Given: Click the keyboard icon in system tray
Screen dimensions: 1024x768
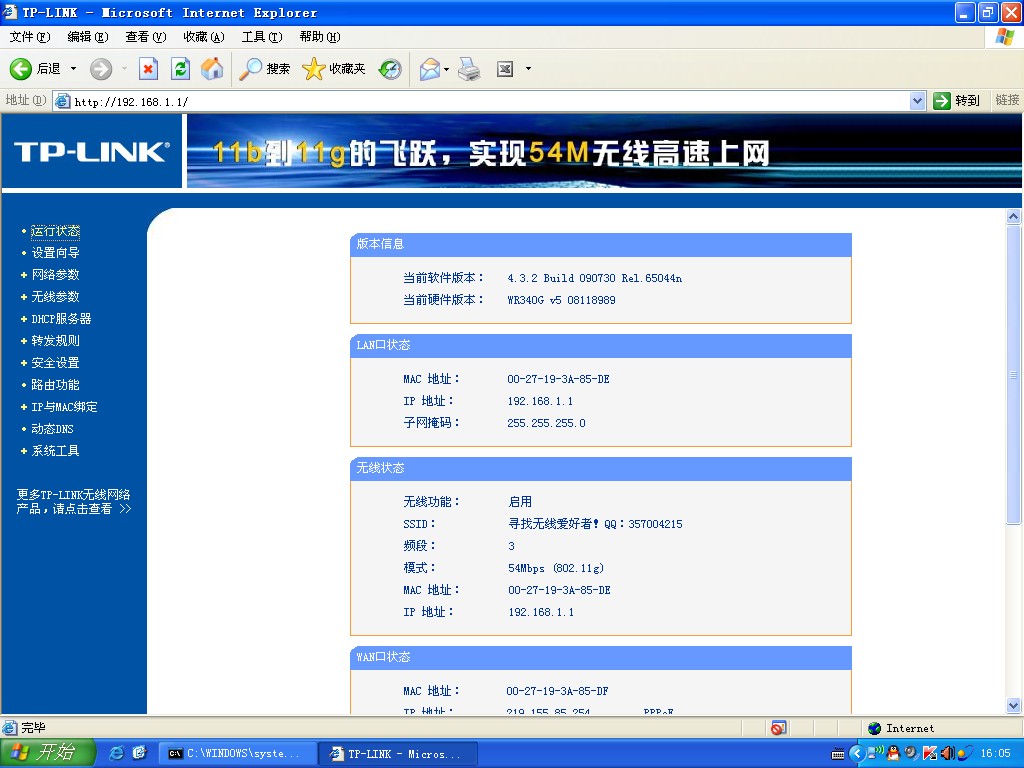Looking at the screenshot, I should 838,754.
